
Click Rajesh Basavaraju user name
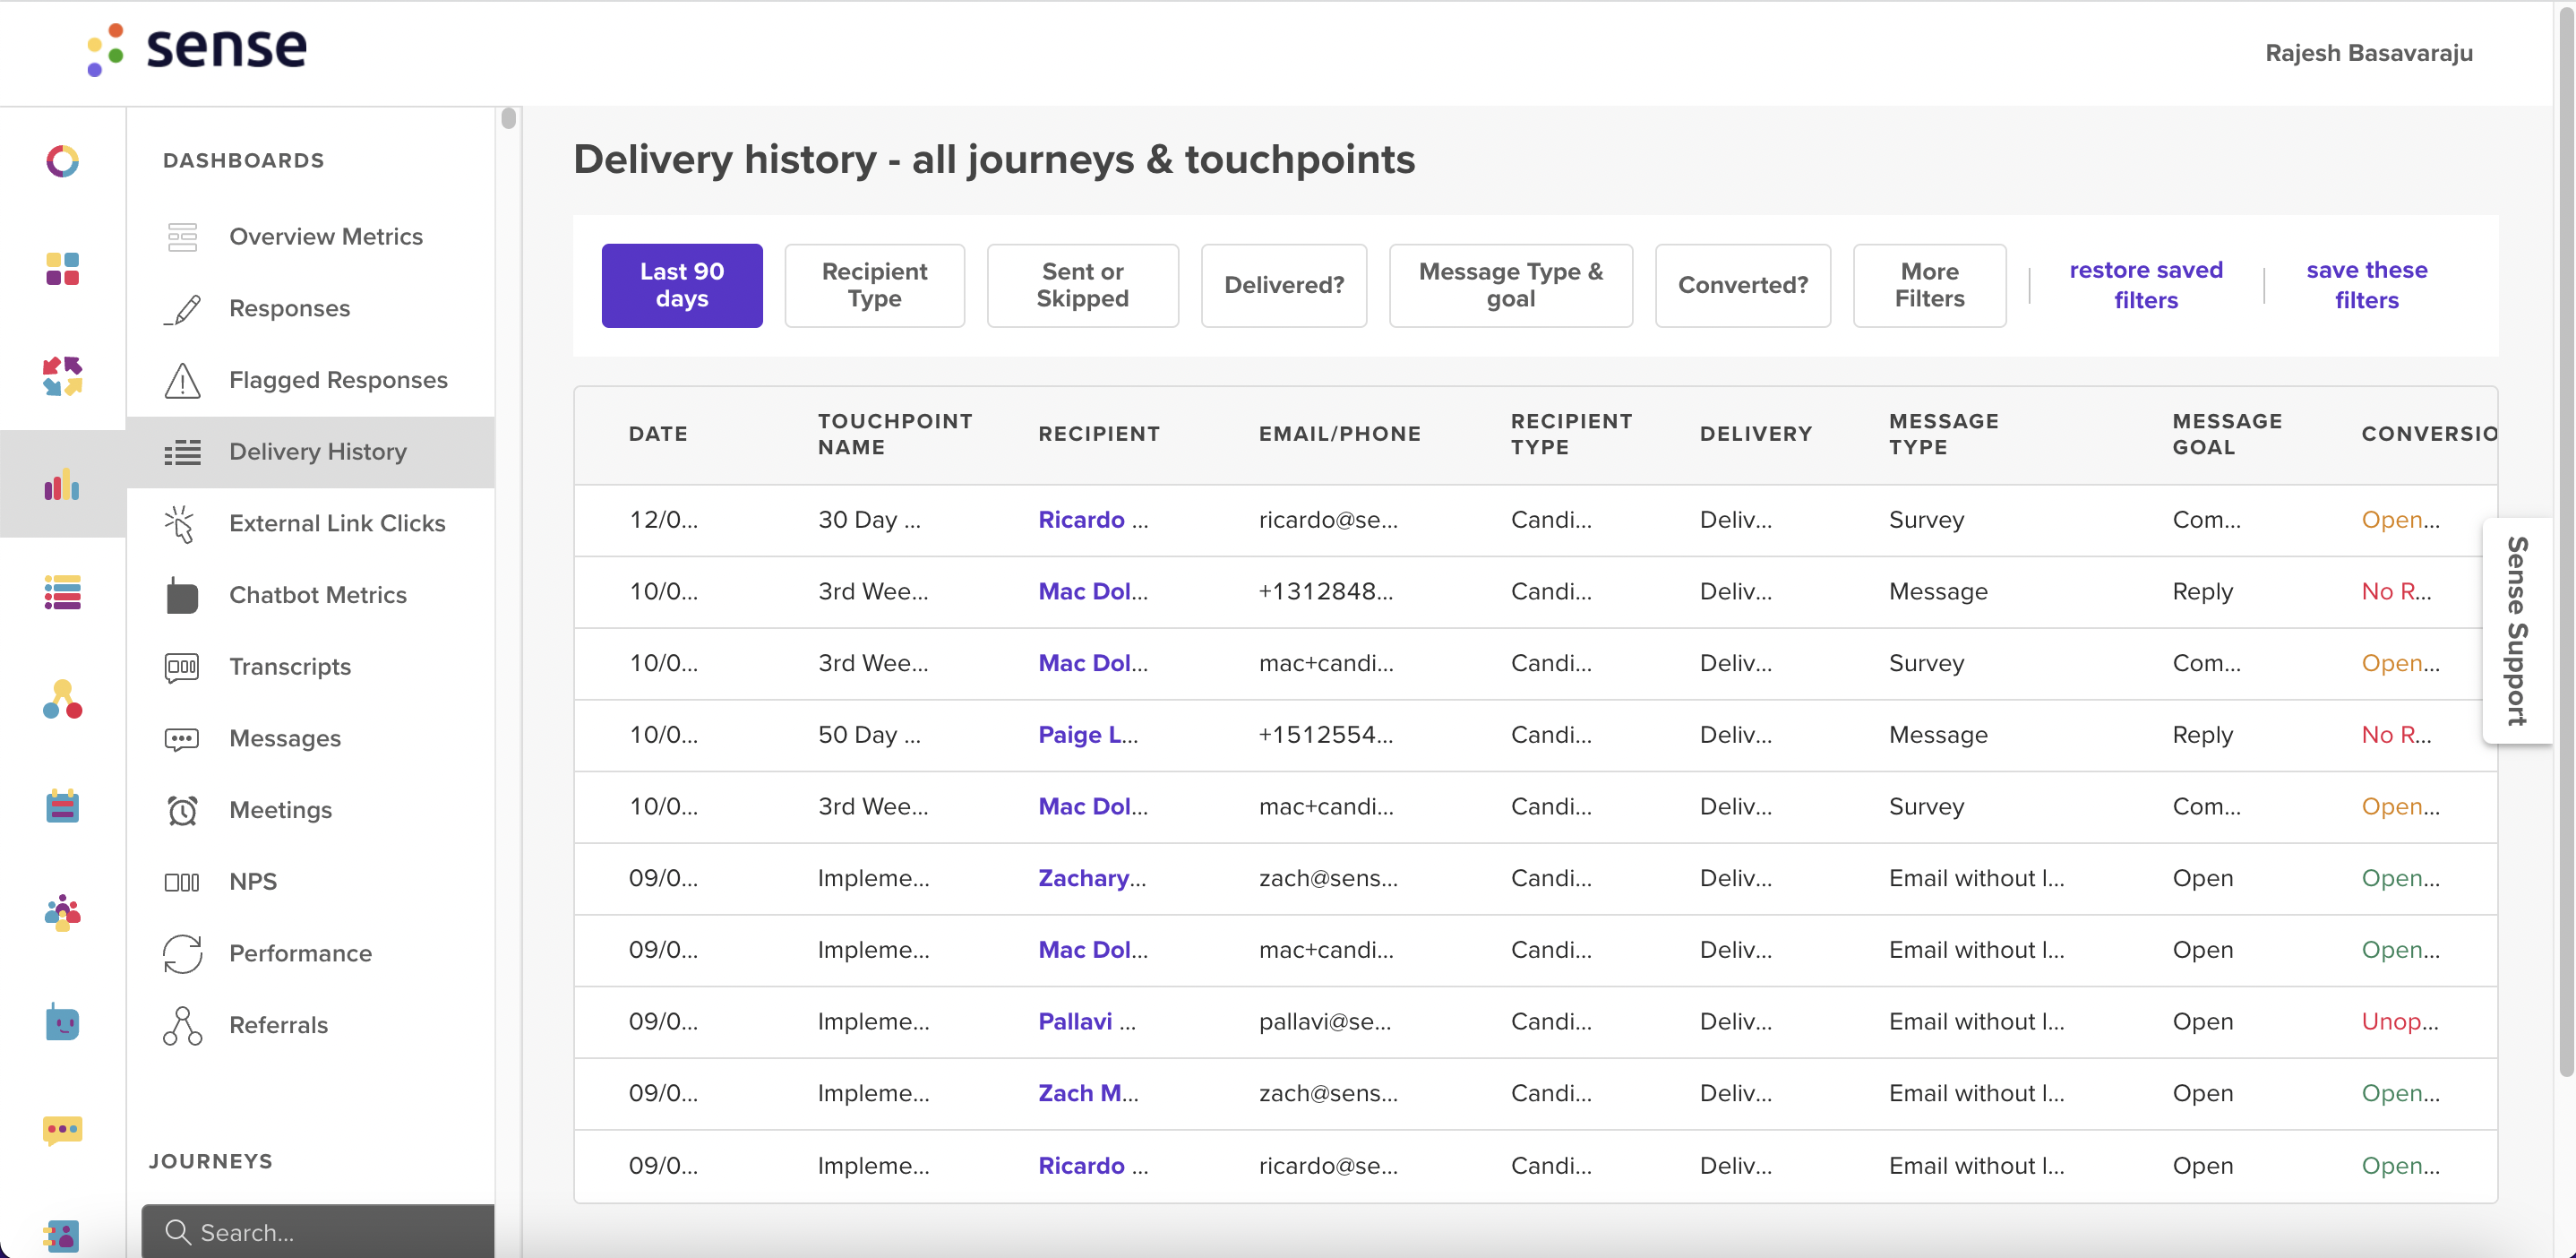click(x=2369, y=53)
